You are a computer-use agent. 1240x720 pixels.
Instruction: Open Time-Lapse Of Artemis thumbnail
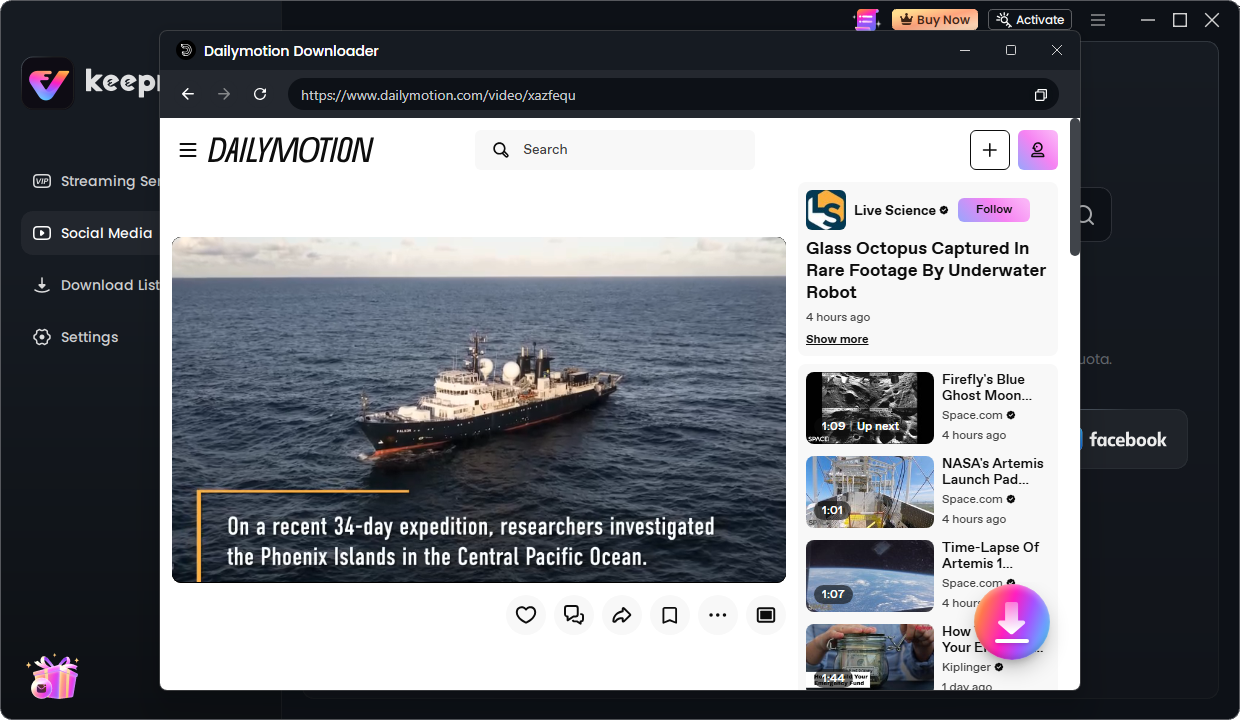pyautogui.click(x=870, y=576)
